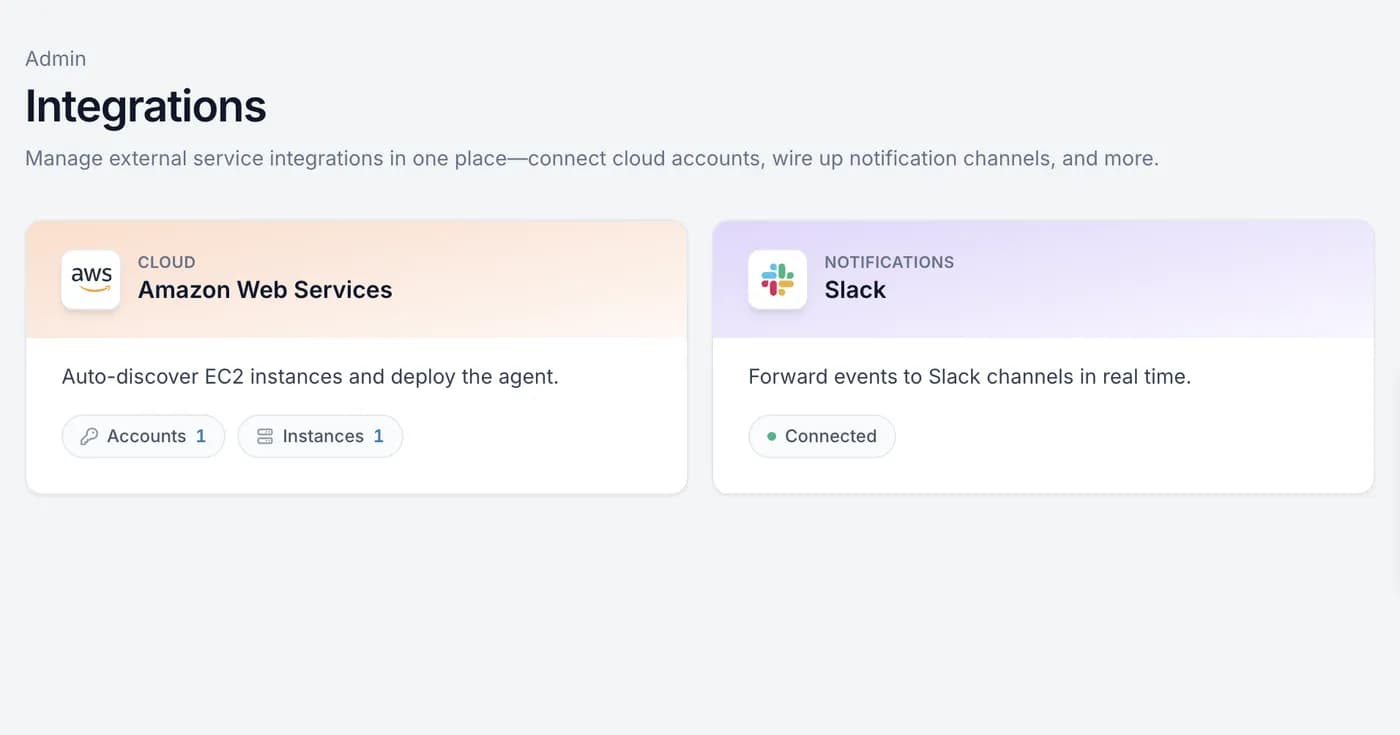
Task: Click "Forward events to Slack channels in real time."
Action: pos(970,377)
